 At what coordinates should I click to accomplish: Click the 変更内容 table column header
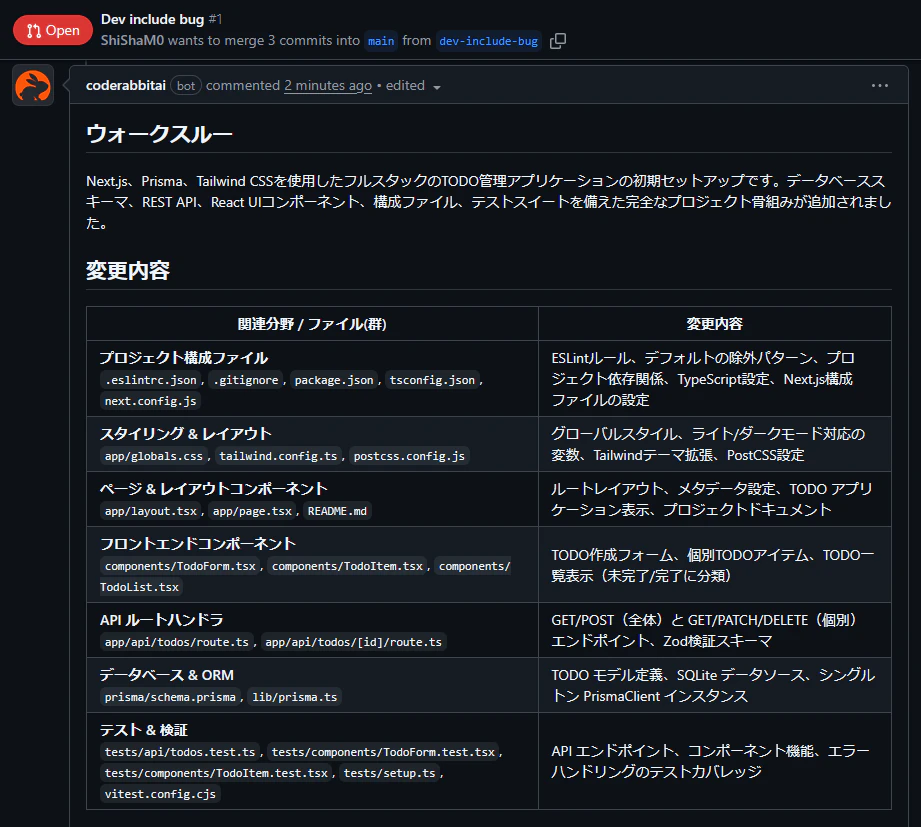714,324
